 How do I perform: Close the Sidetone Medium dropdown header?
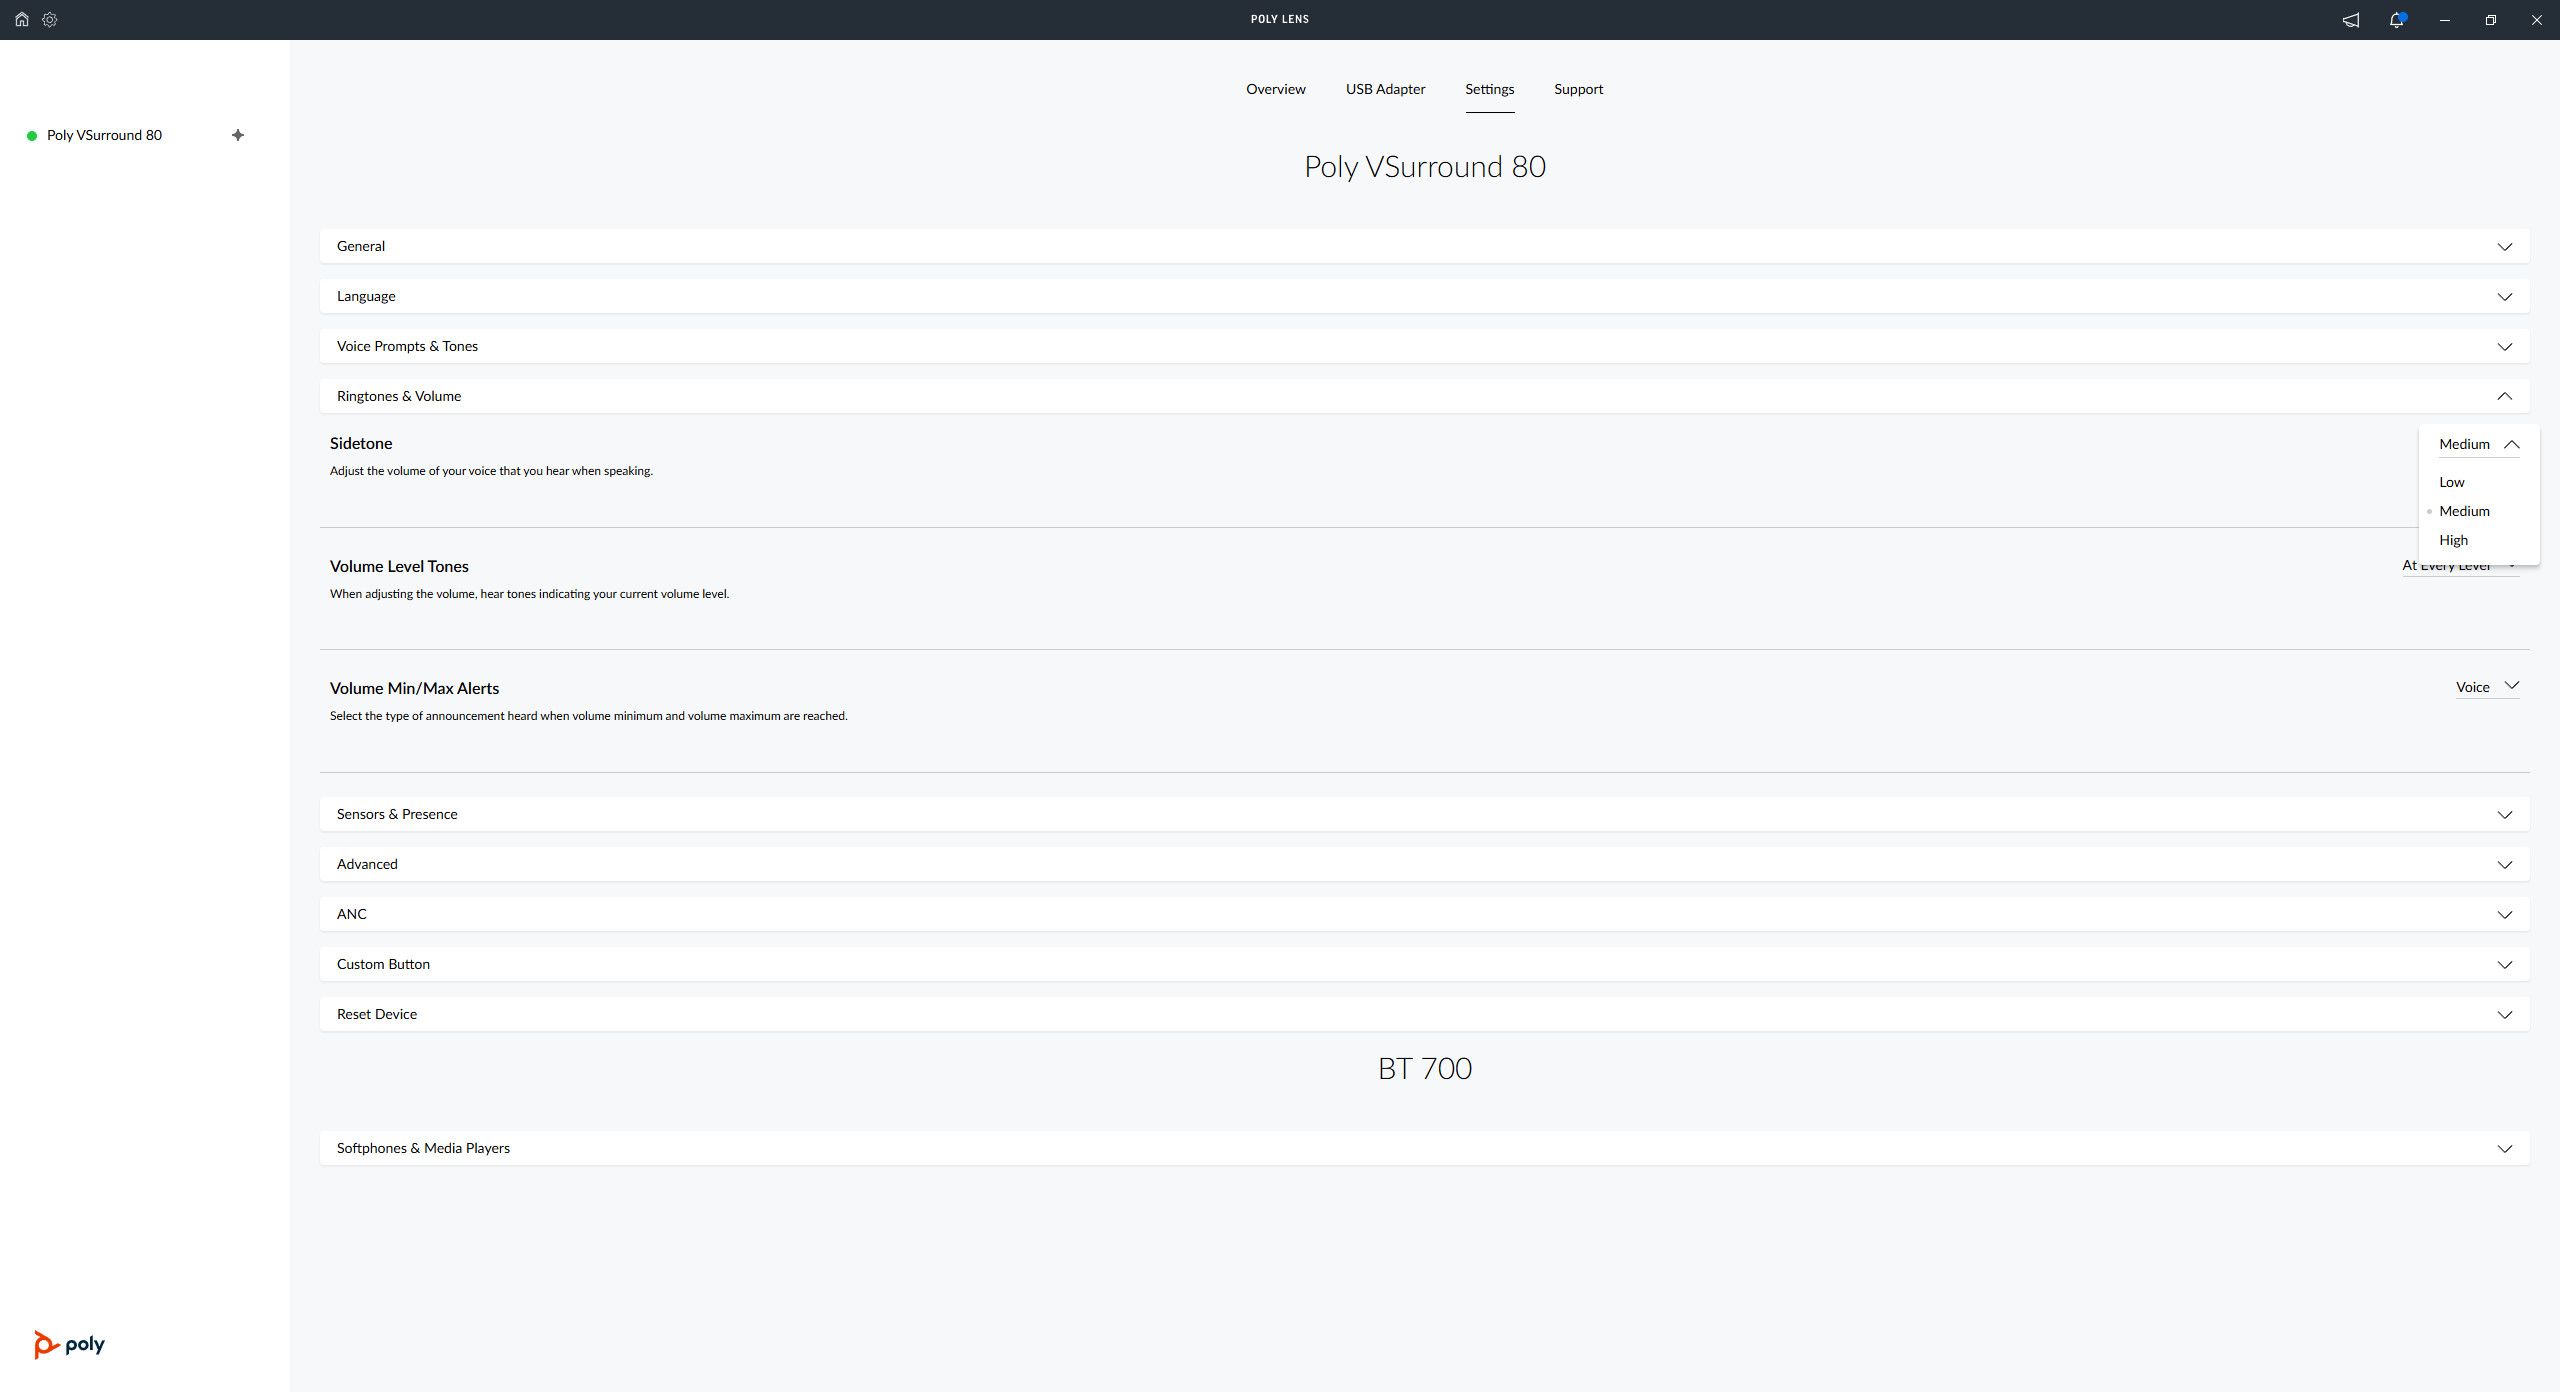point(2478,444)
